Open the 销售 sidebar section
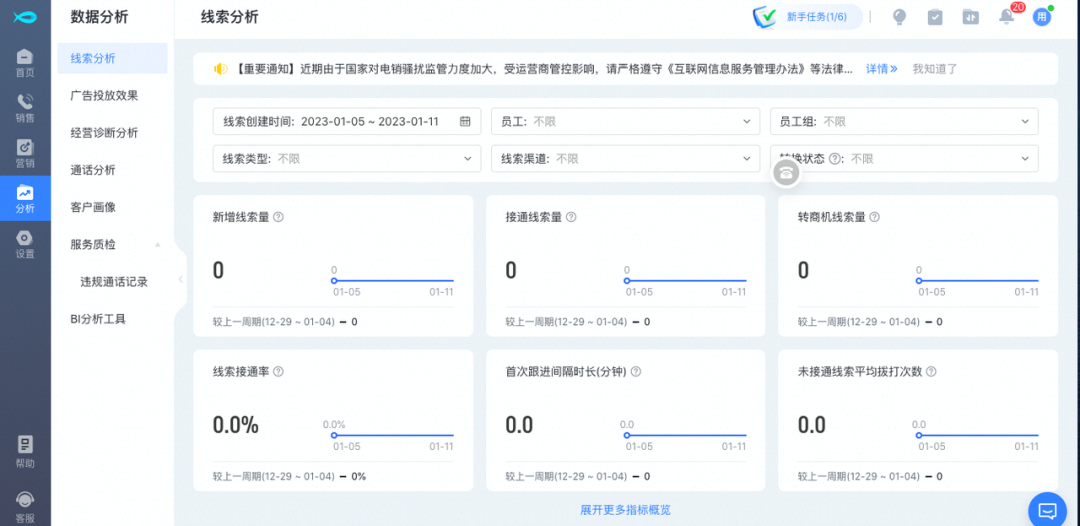Viewport: 1080px width, 526px height. (x=25, y=108)
